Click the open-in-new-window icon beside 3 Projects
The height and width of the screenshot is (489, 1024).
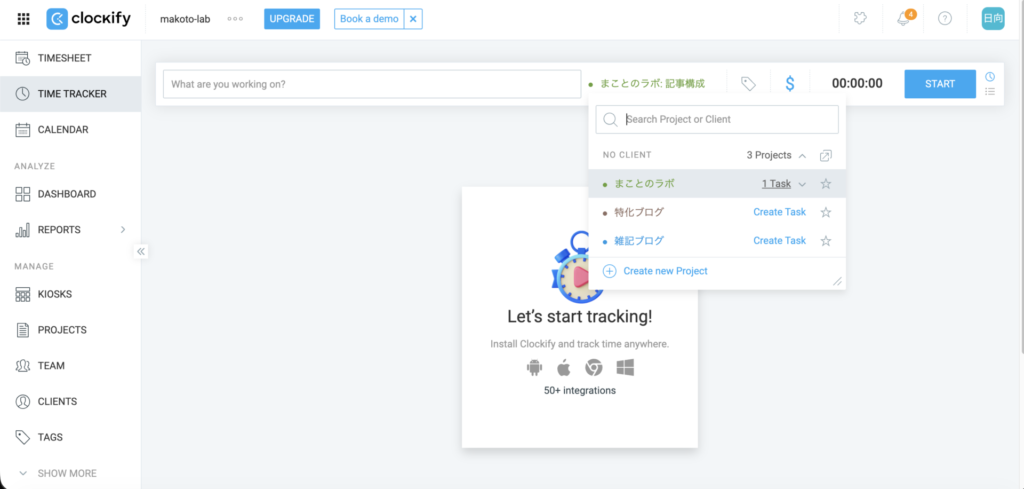(x=825, y=156)
